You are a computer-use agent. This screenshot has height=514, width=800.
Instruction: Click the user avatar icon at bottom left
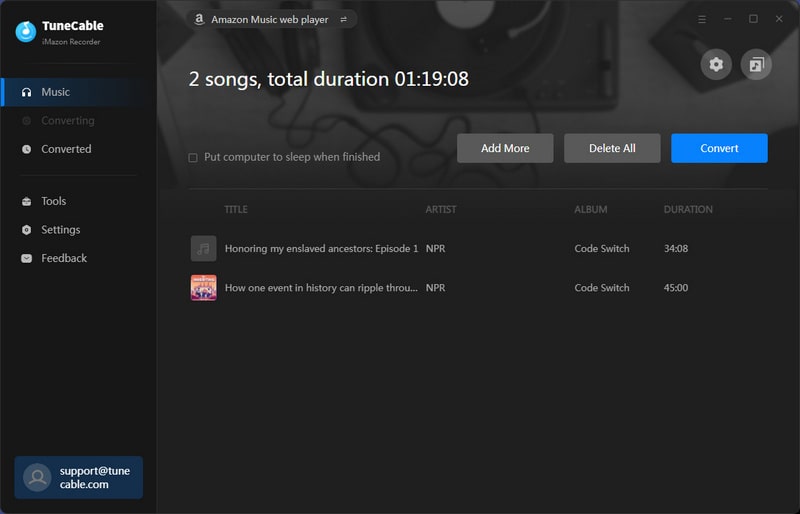(37, 477)
